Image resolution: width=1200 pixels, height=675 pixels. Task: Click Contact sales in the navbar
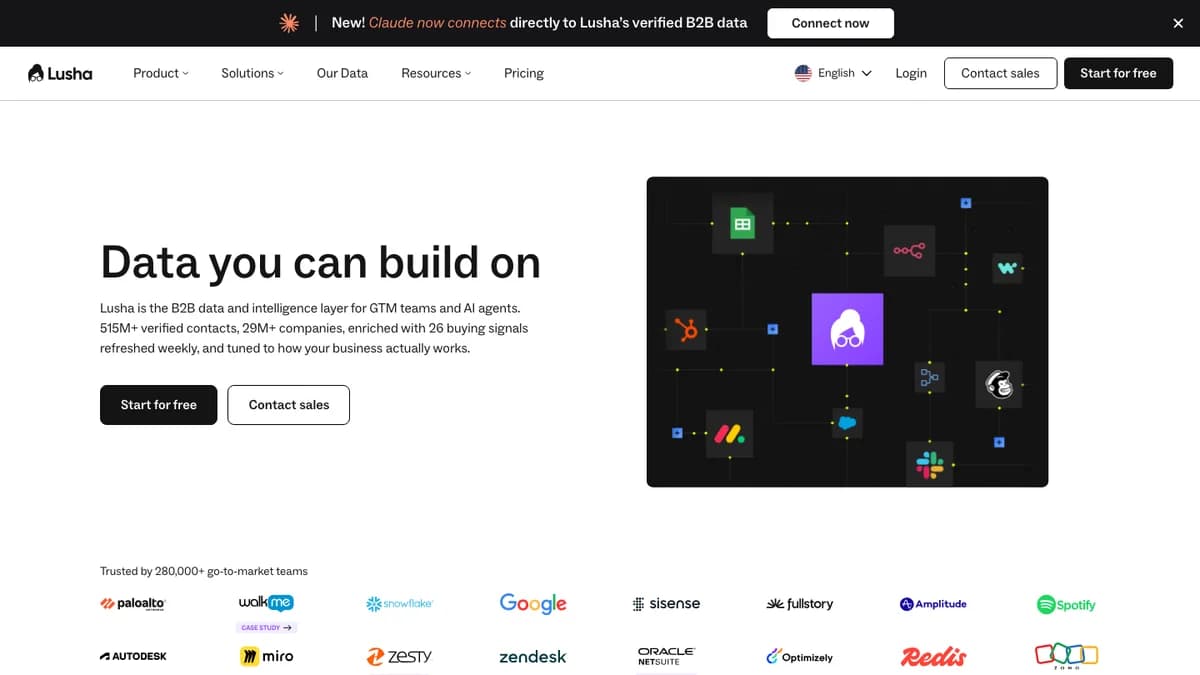click(1000, 73)
